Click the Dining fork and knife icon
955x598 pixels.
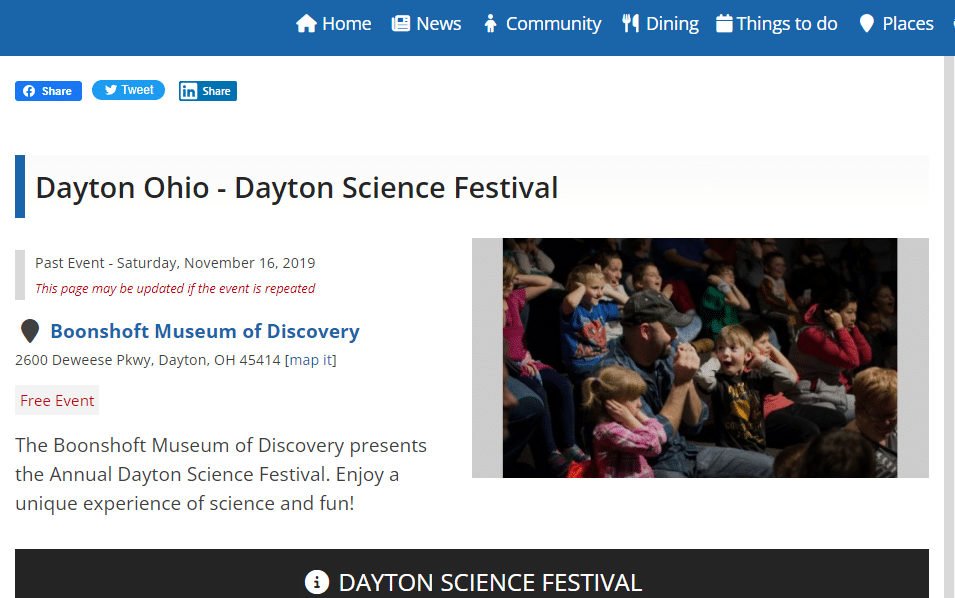click(630, 24)
